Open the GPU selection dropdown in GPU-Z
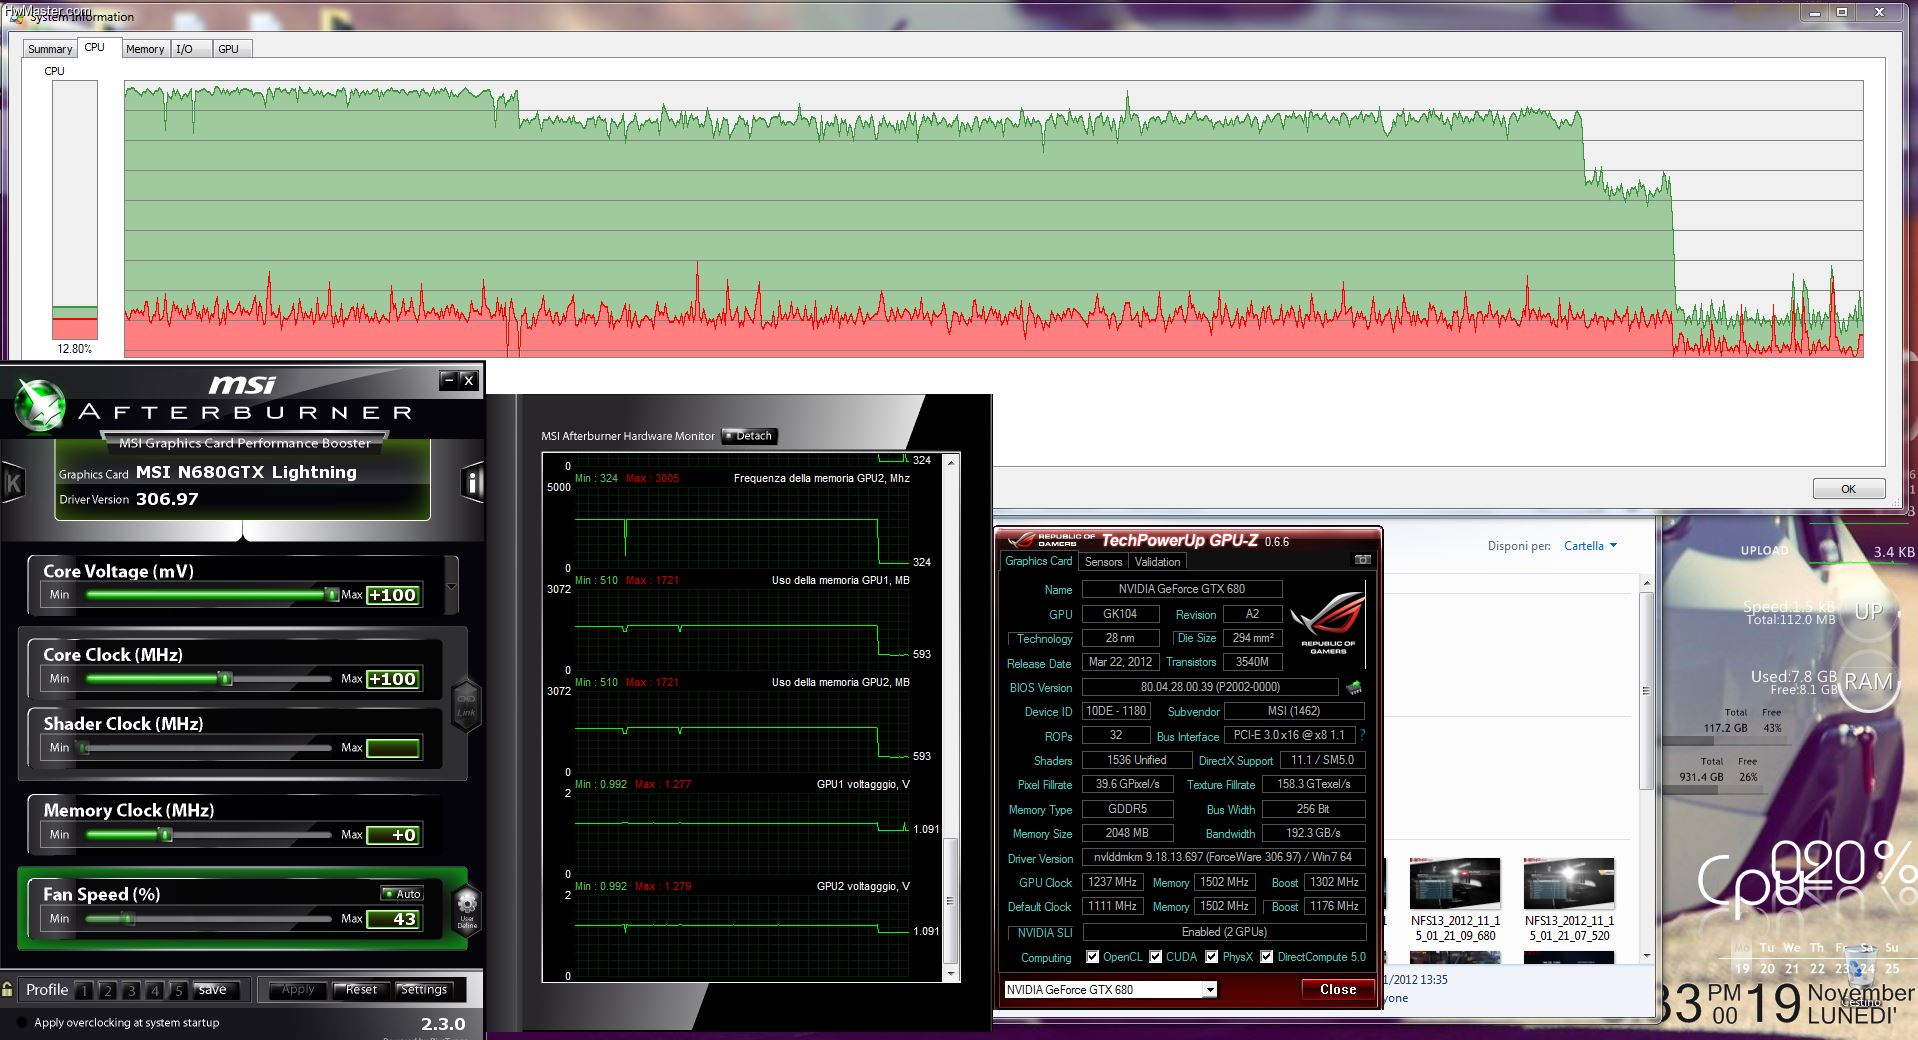Screen dimensions: 1918x1040 click(1210, 990)
